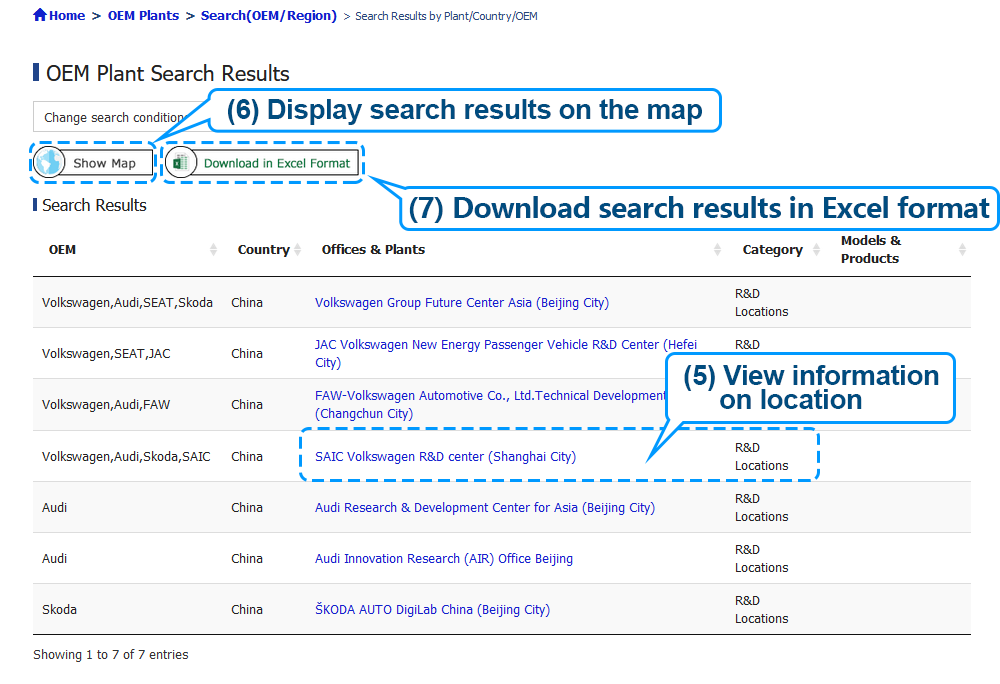The height and width of the screenshot is (684, 1000).
Task: Select Volkswagen,Audi,FAW OEM cell
Action: tap(106, 405)
